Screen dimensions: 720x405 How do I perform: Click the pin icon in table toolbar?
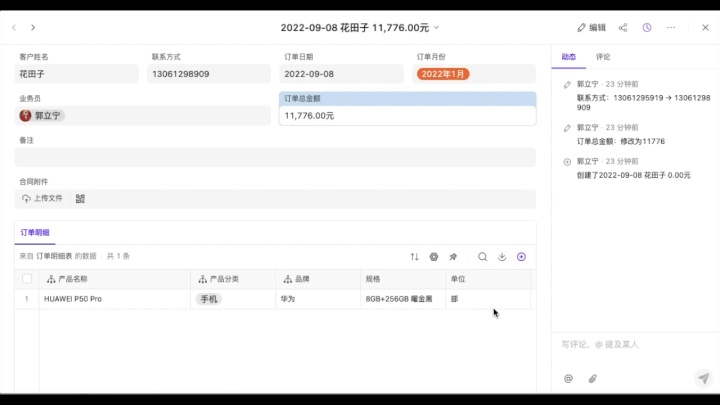pyautogui.click(x=453, y=257)
